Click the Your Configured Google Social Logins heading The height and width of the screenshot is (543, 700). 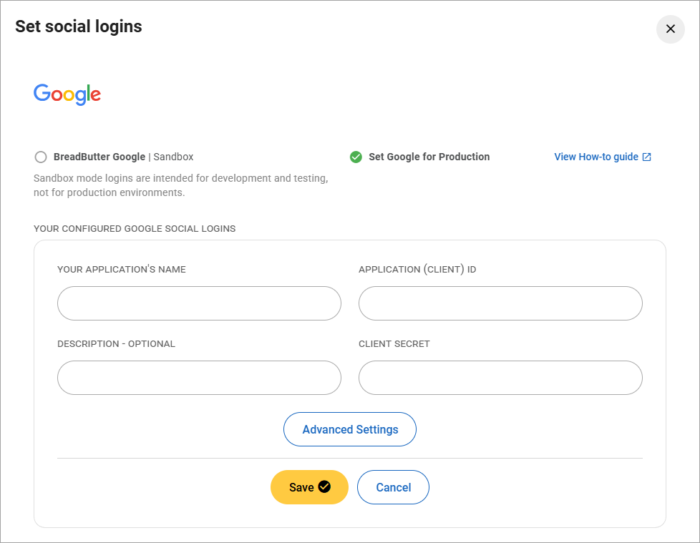click(134, 229)
